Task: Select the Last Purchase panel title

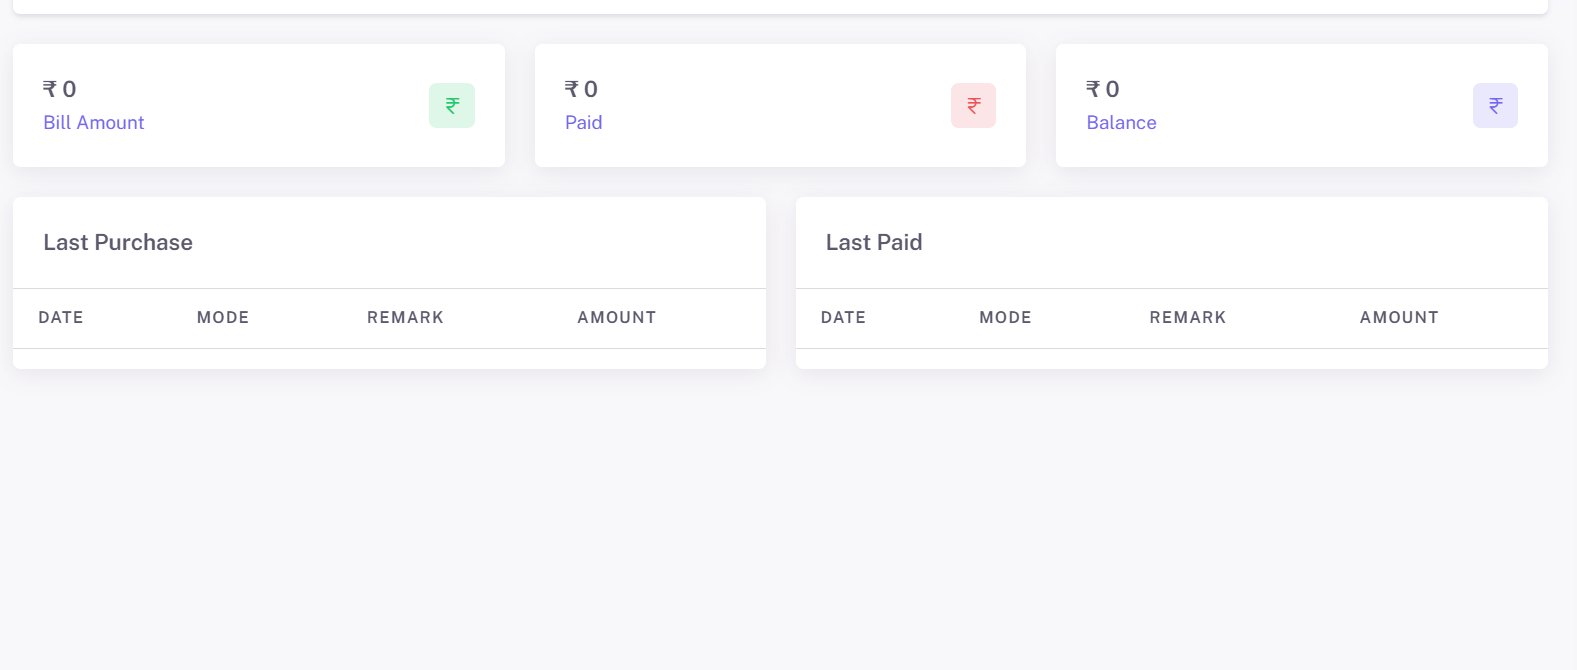Action: click(118, 242)
